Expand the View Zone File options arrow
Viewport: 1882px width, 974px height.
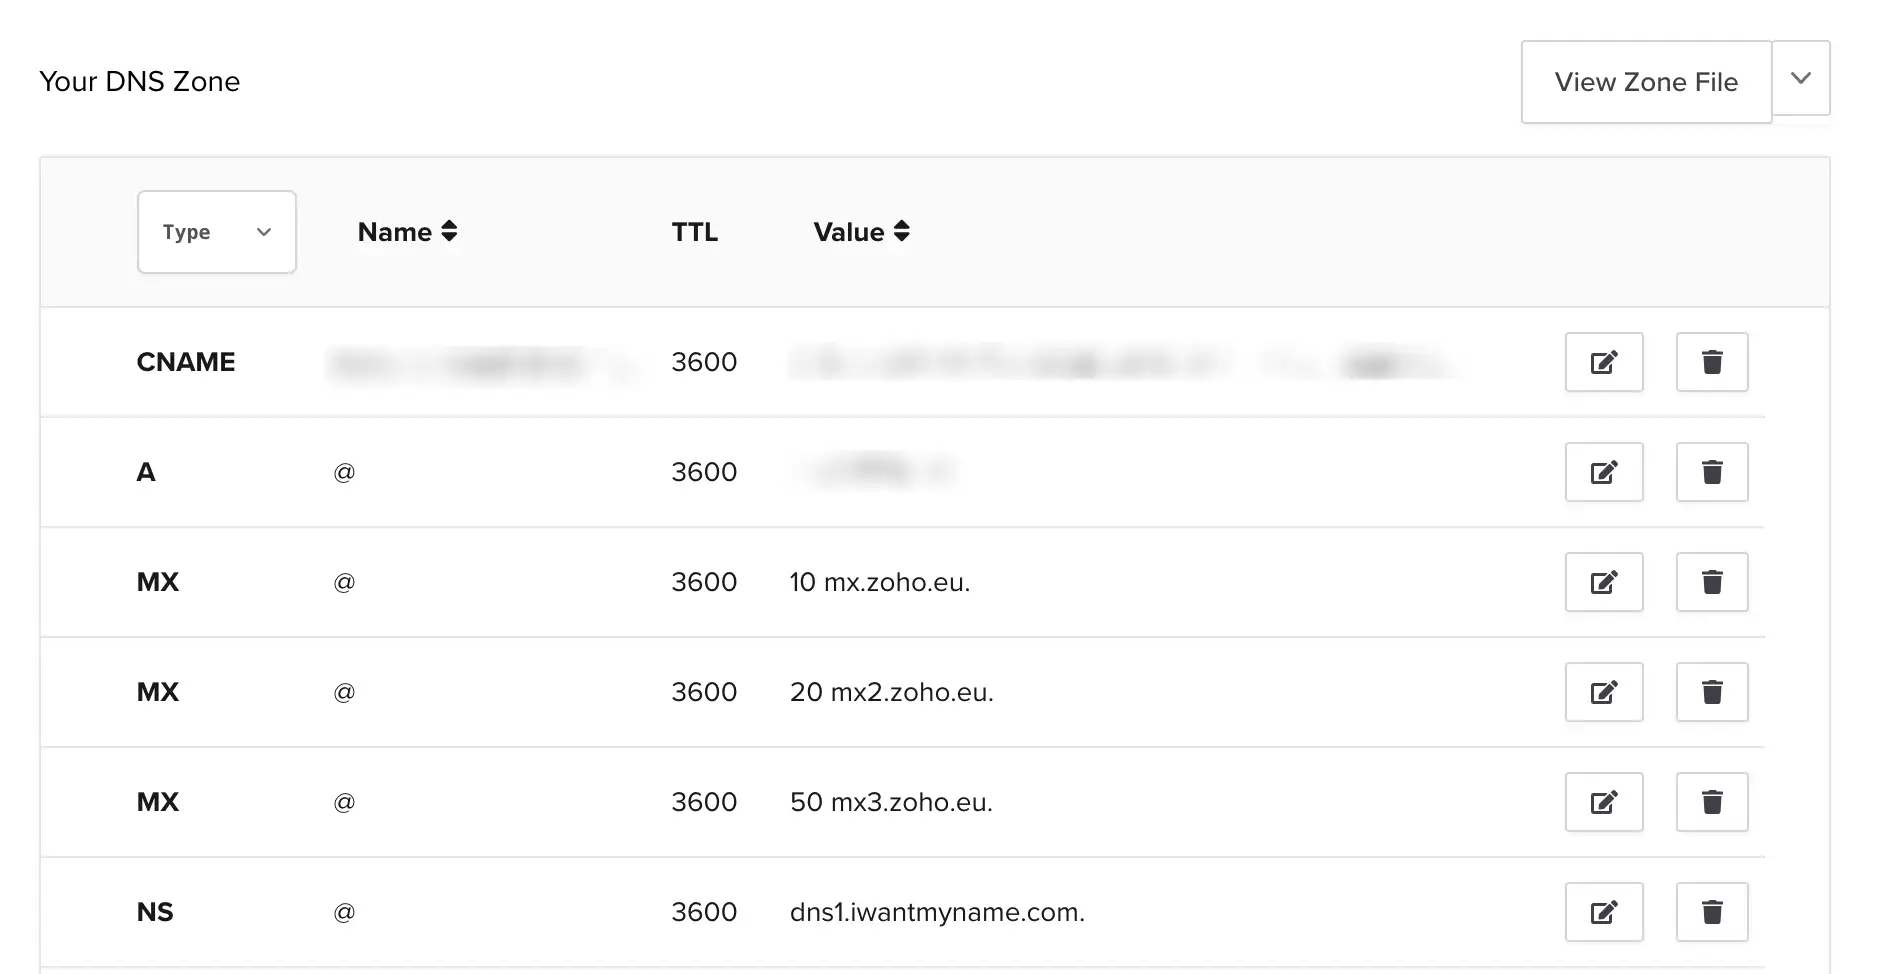point(1801,78)
